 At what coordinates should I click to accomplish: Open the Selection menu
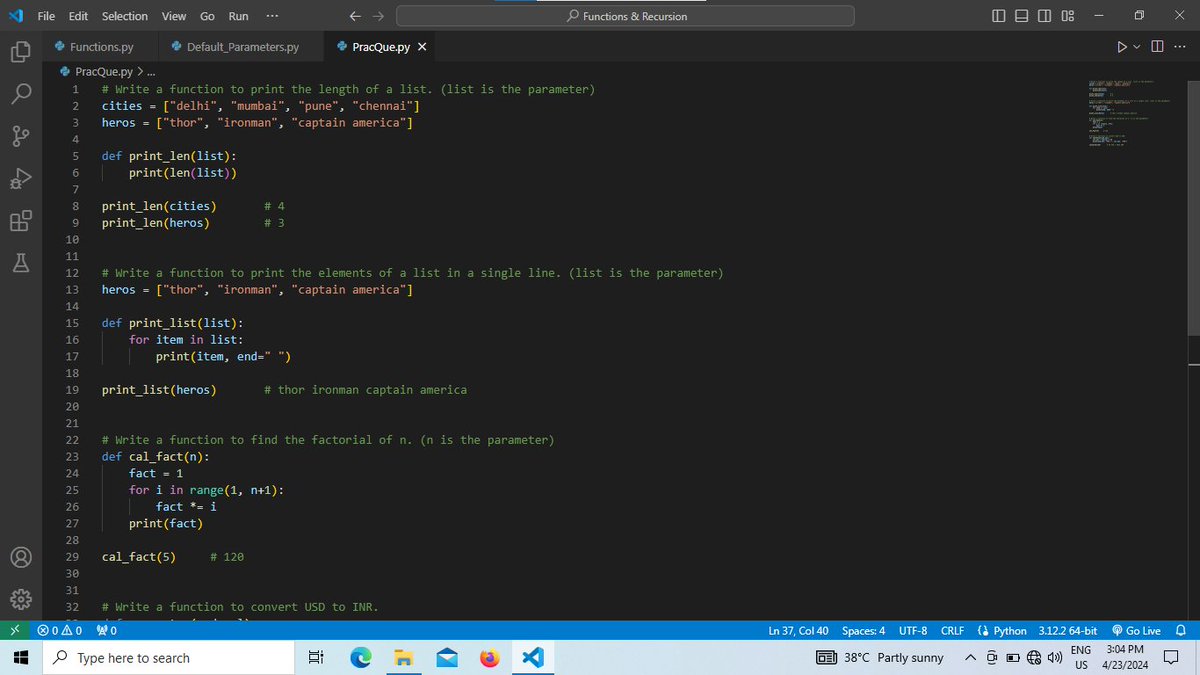[125, 16]
